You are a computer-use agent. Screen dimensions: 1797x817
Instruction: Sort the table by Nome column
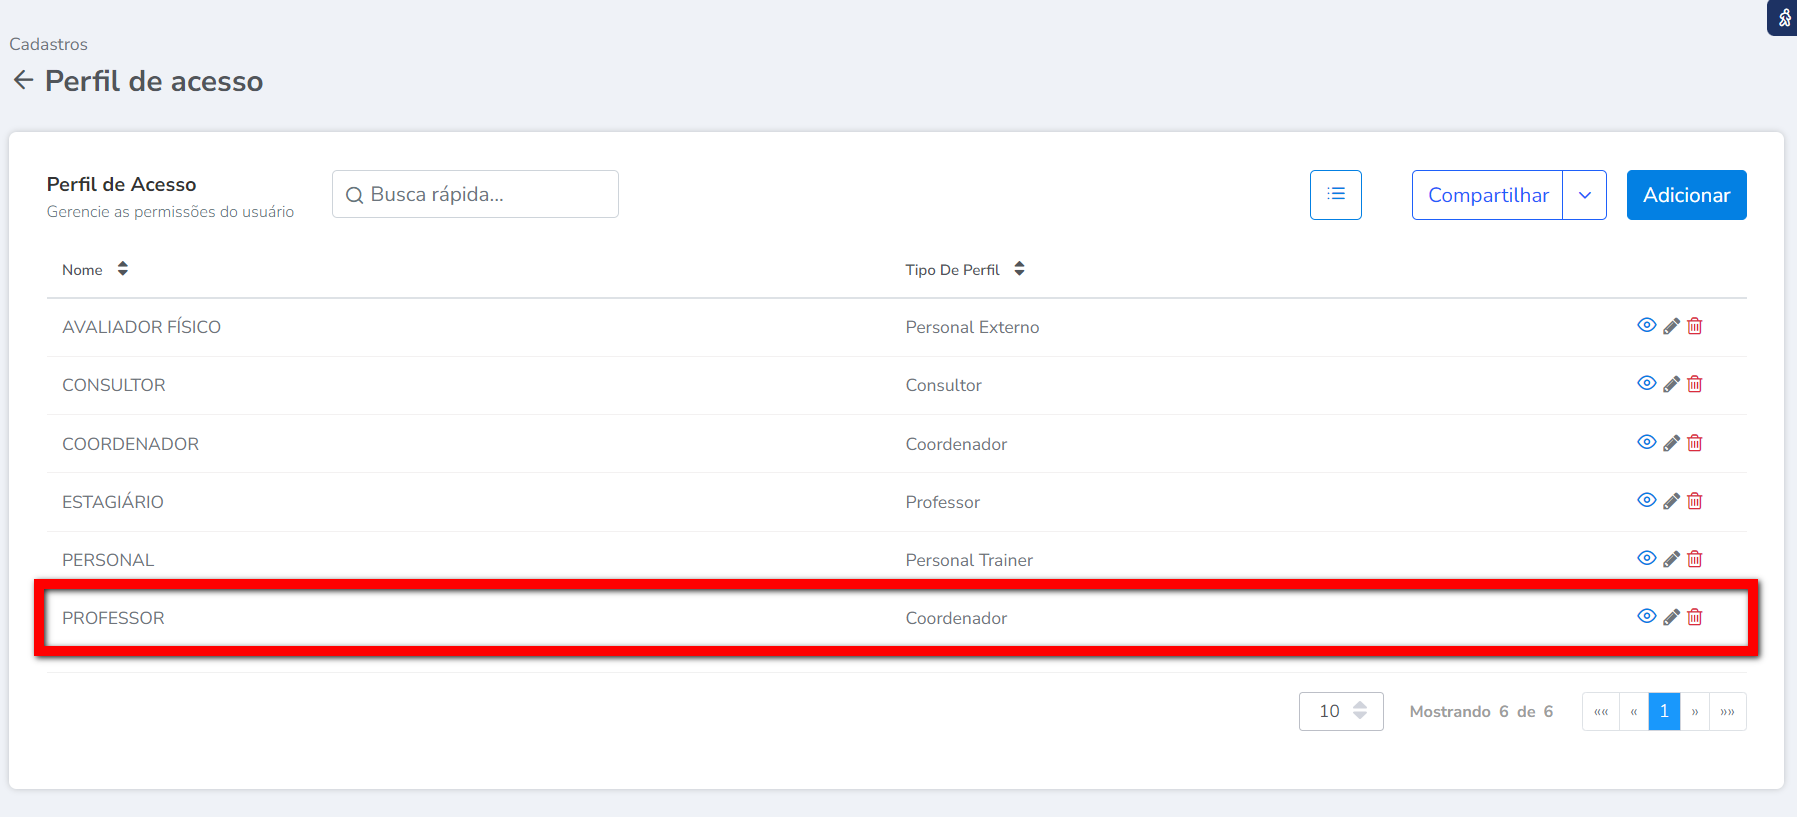(122, 269)
